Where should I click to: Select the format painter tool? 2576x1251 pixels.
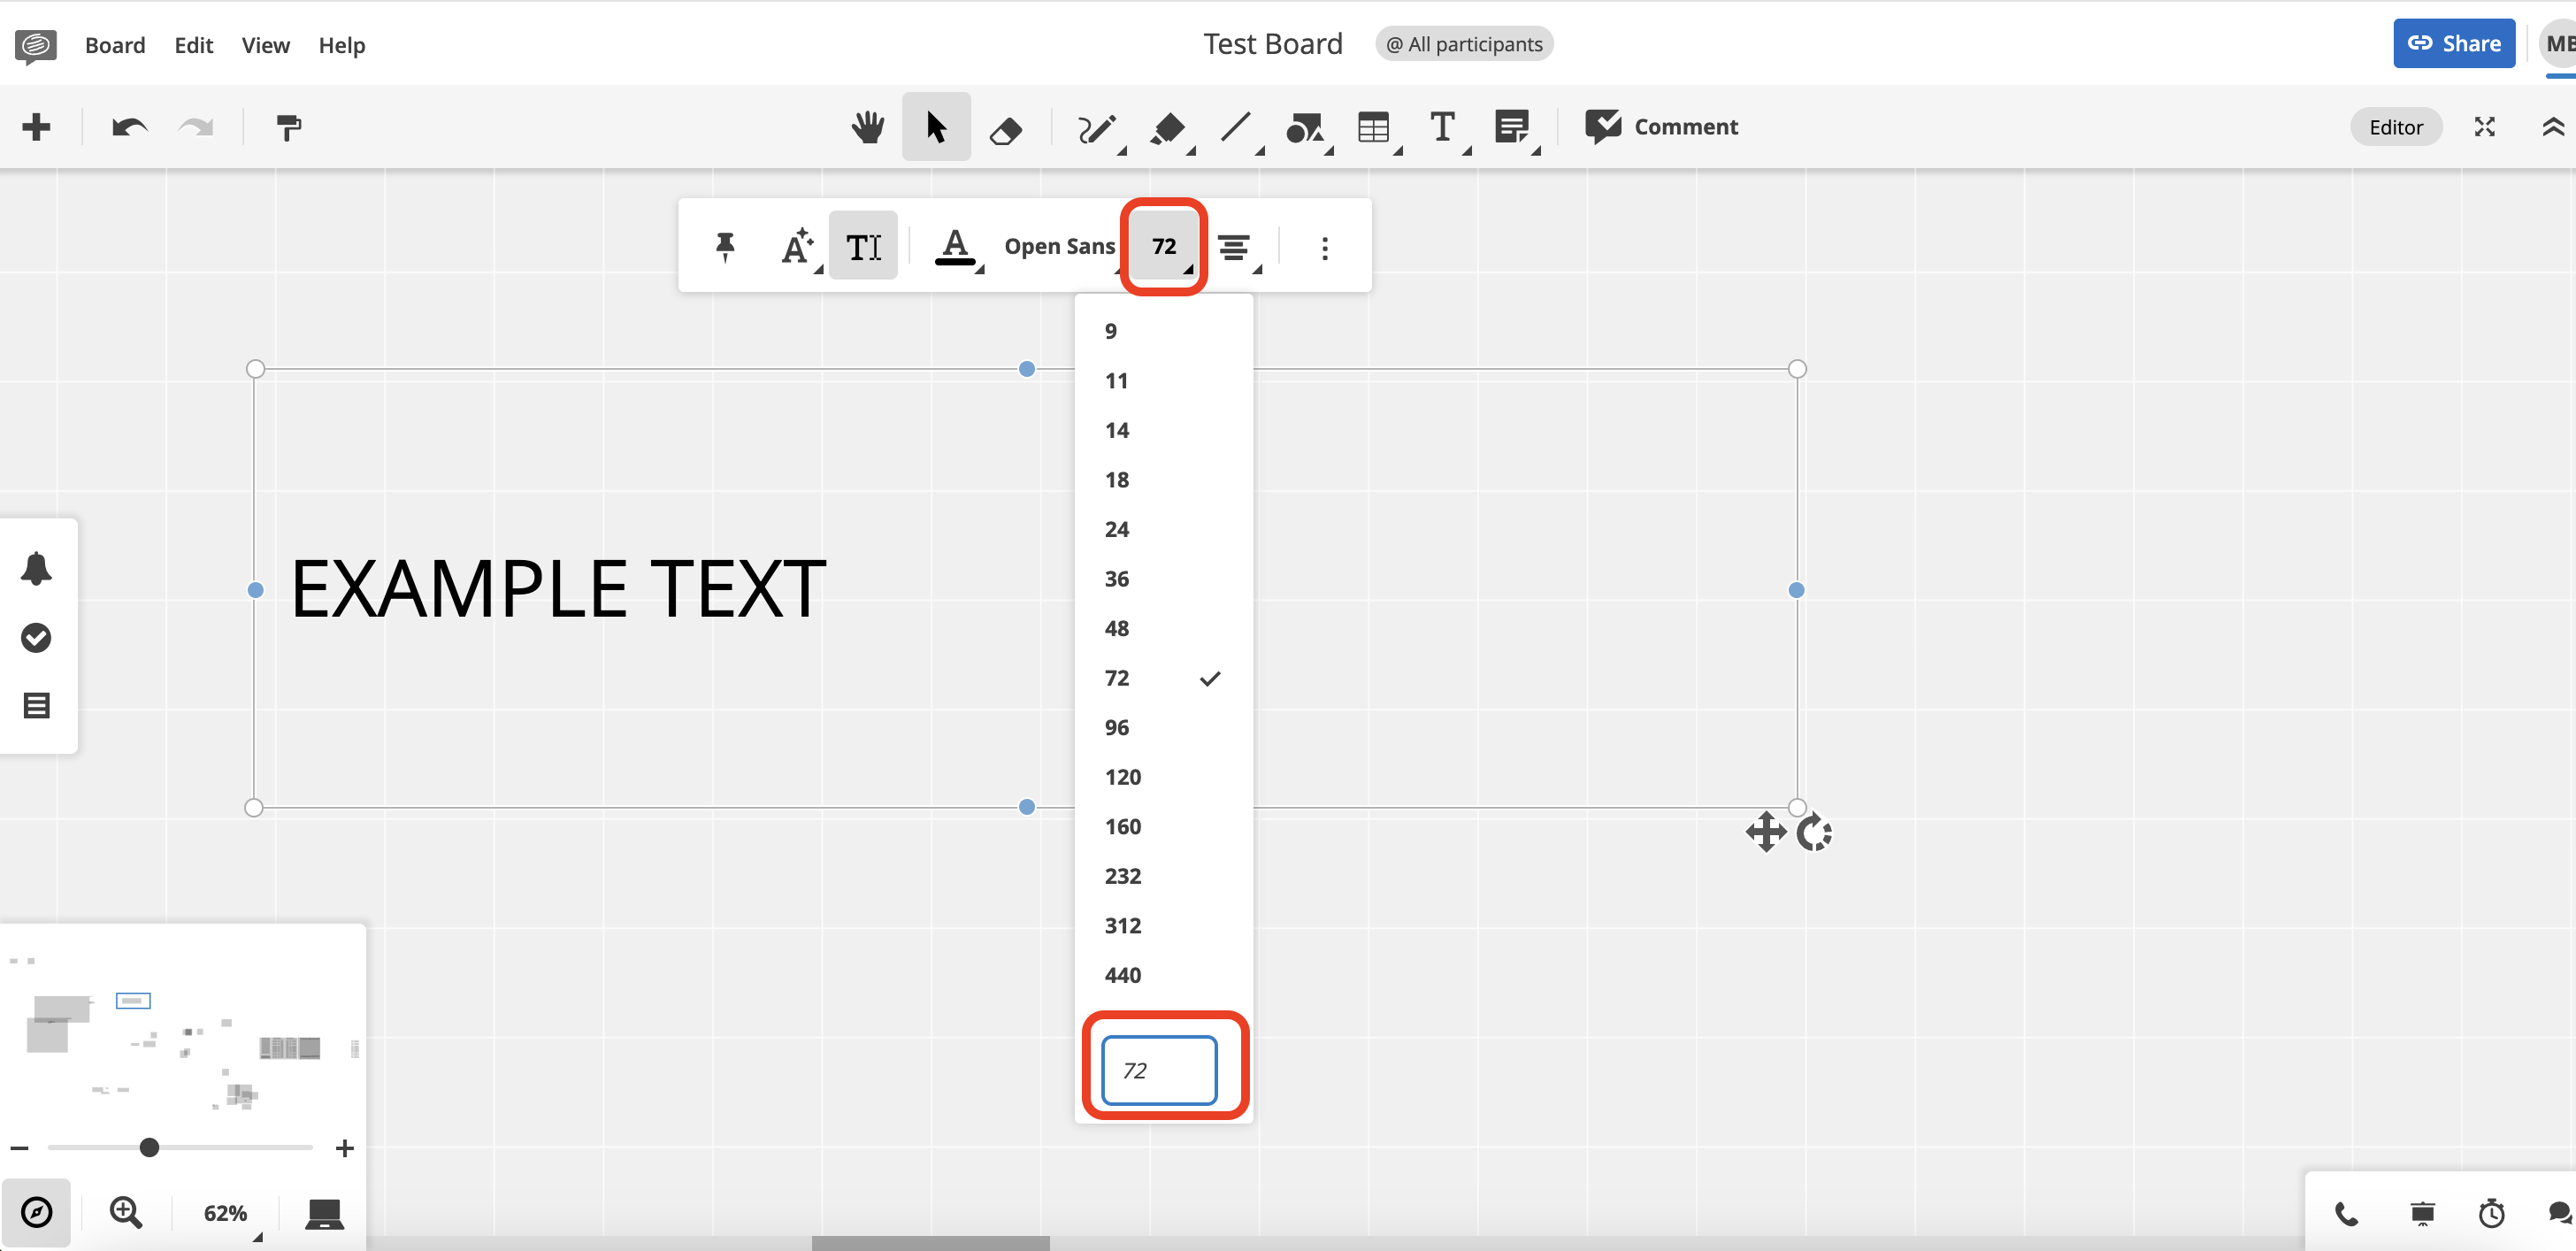click(x=288, y=127)
